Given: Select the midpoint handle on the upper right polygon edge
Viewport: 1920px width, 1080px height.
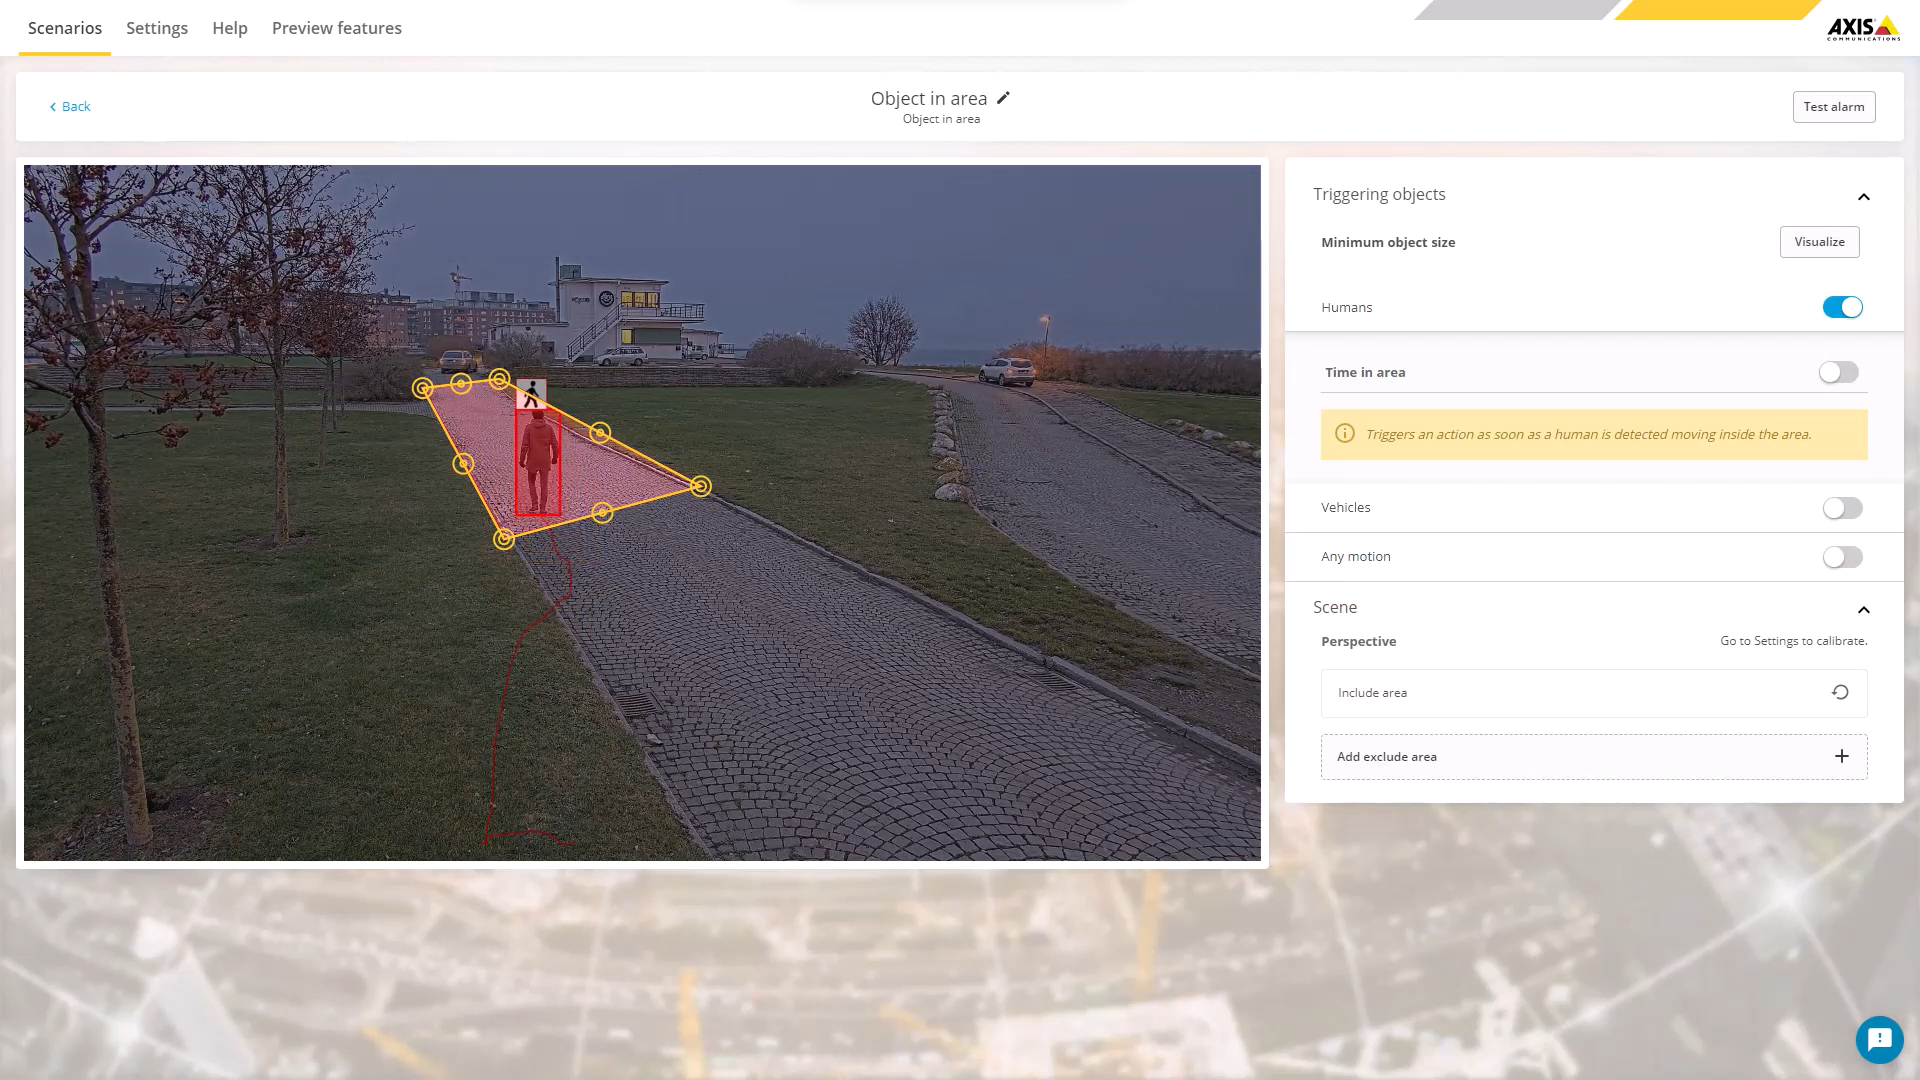Looking at the screenshot, I should click(600, 433).
